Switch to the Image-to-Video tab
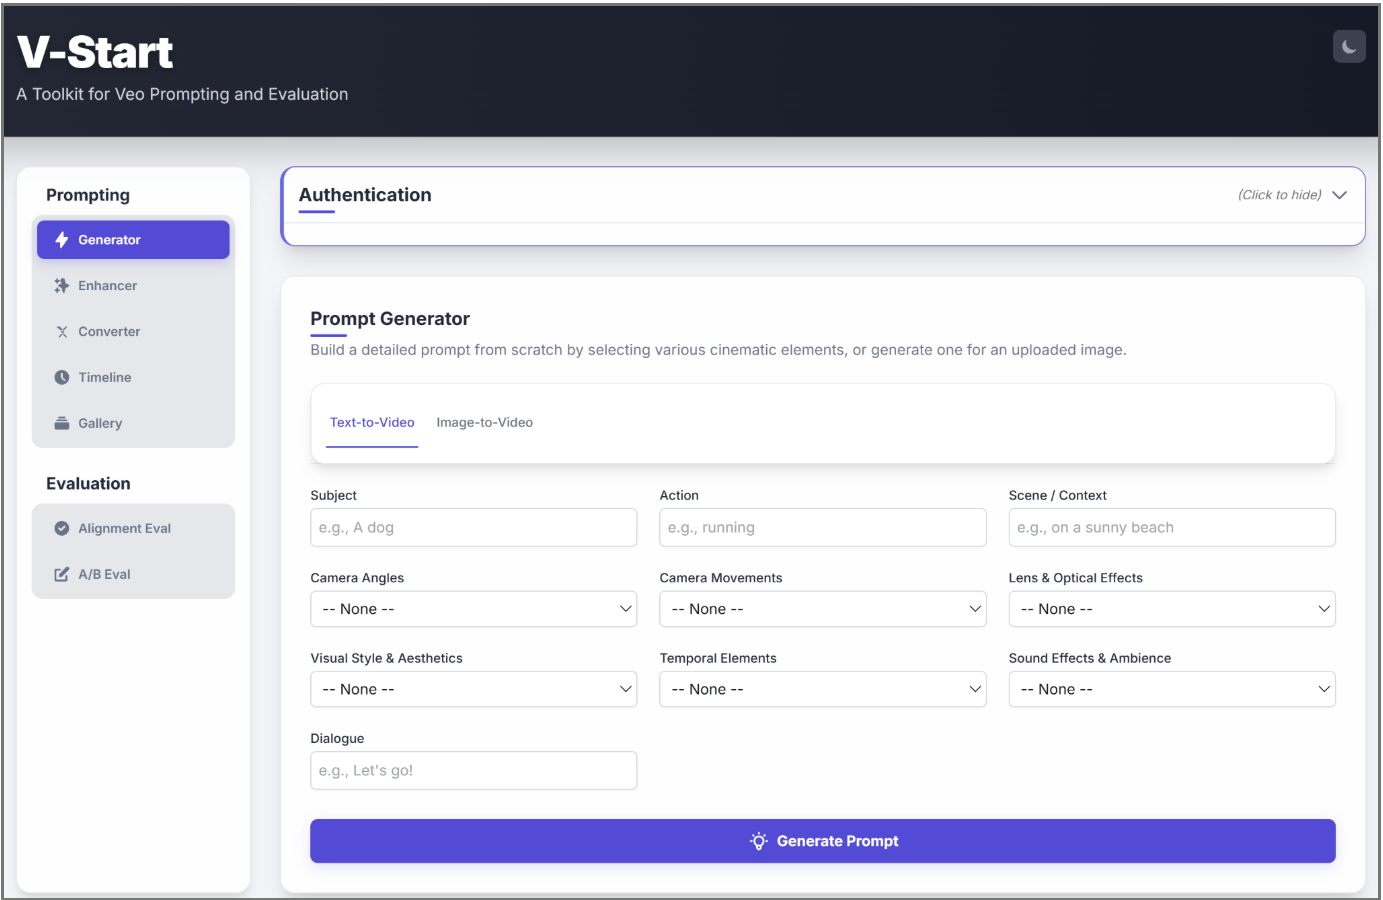Screen dimensions: 1383x900 (485, 423)
